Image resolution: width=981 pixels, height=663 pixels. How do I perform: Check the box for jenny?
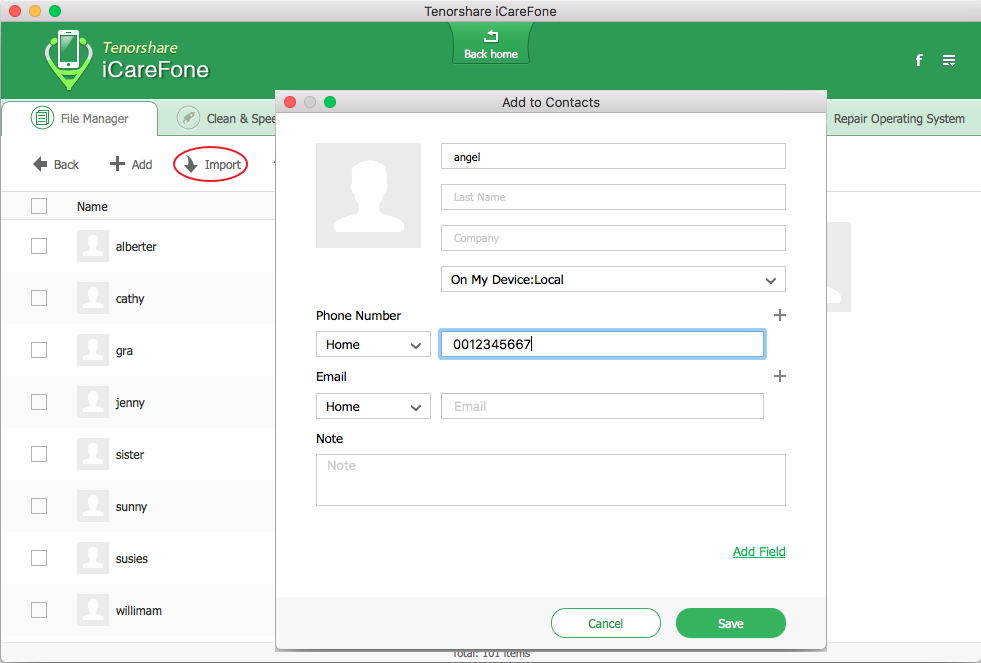(39, 402)
